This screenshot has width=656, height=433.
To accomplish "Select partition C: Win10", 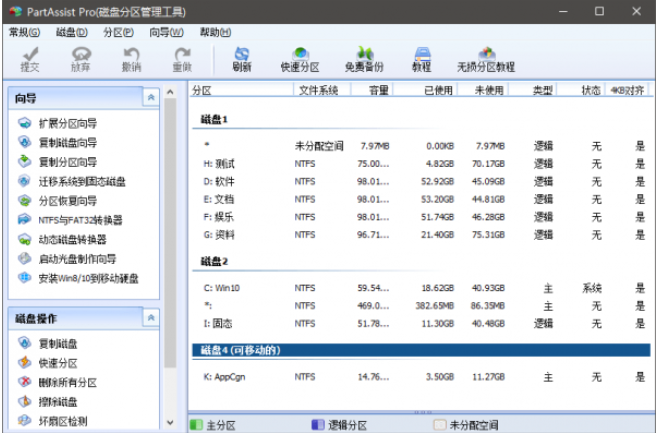I will click(x=421, y=288).
